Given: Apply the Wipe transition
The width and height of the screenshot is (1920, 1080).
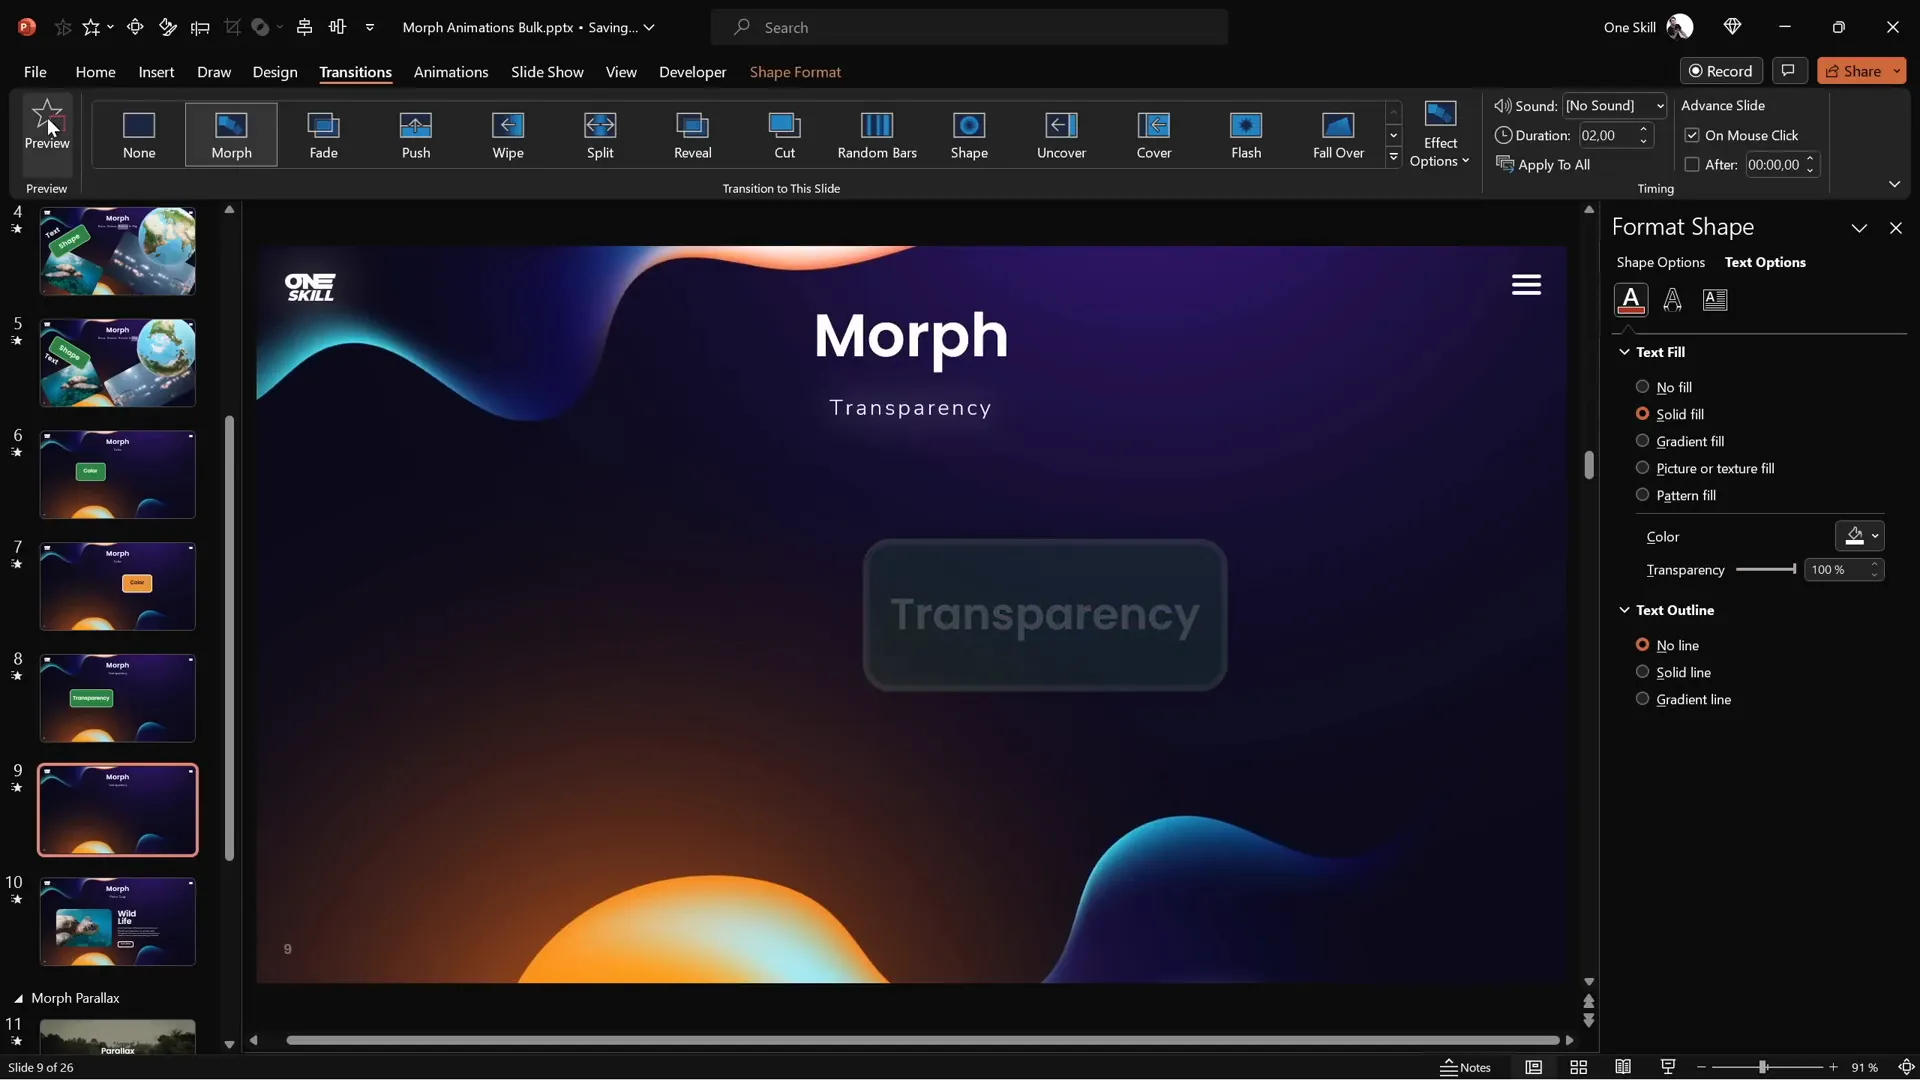Looking at the screenshot, I should tap(508, 135).
